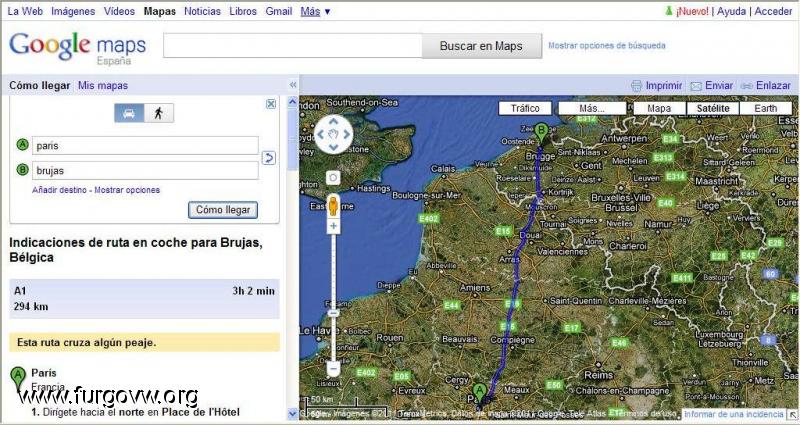Click the panel scrollbar up arrow
The image size is (800, 425).
tap(292, 102)
